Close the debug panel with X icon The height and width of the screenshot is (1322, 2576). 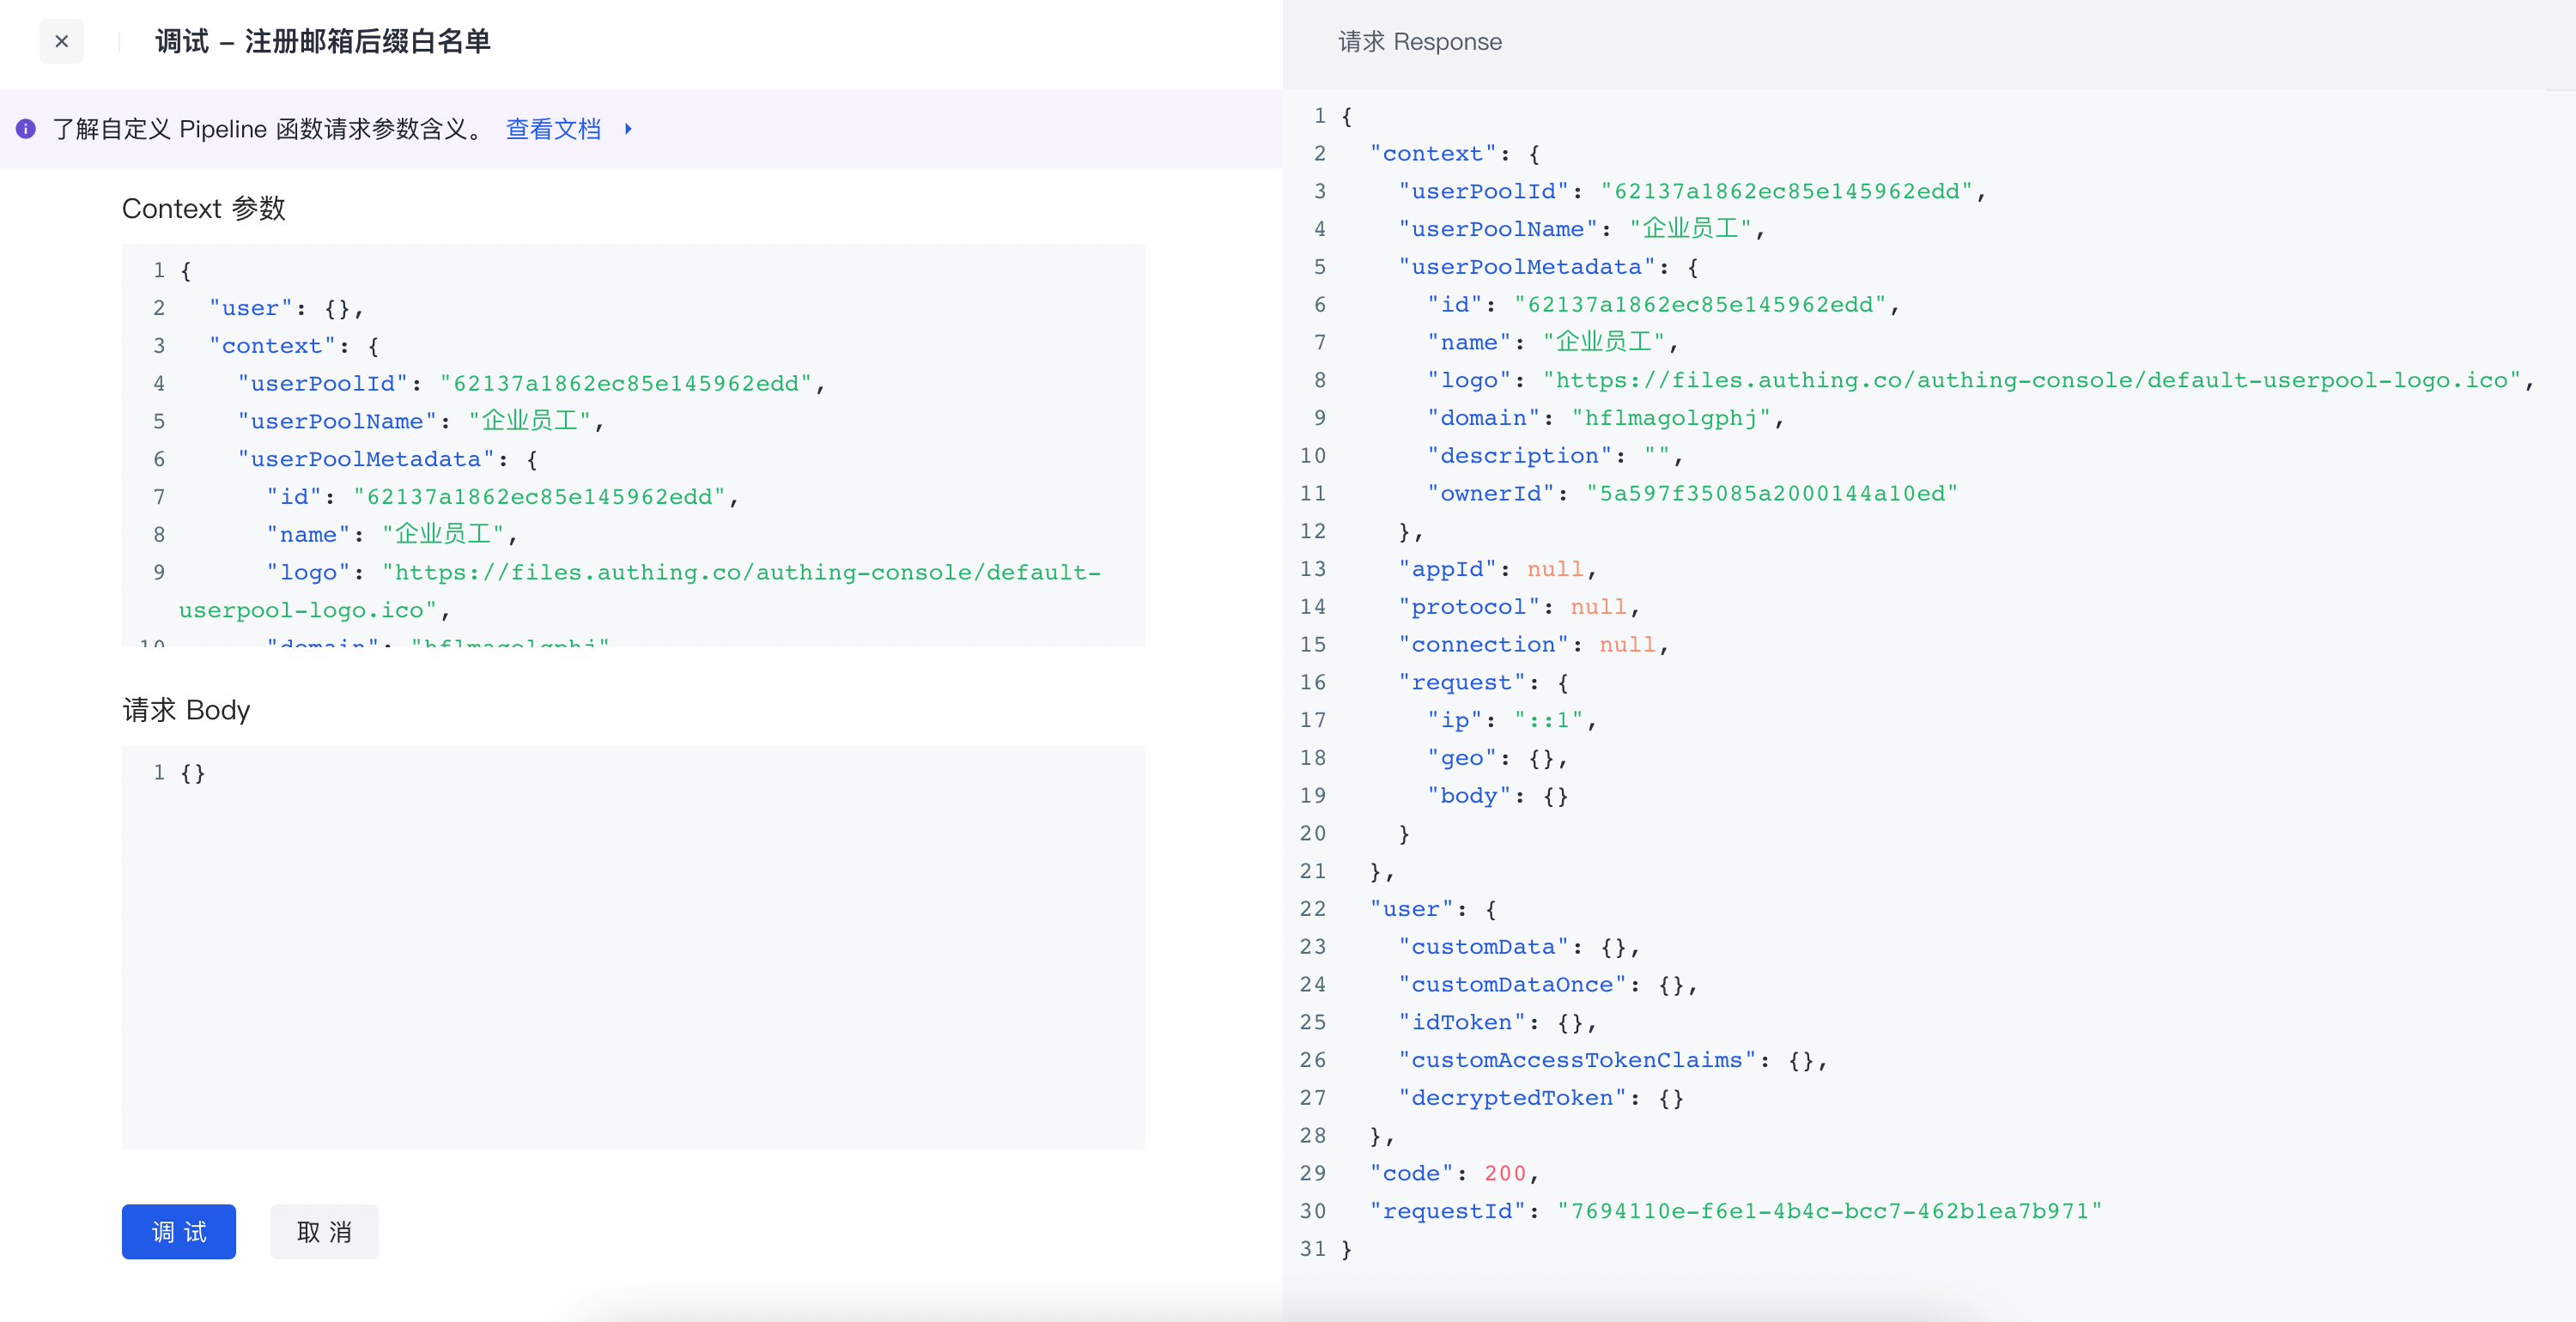pos(61,42)
